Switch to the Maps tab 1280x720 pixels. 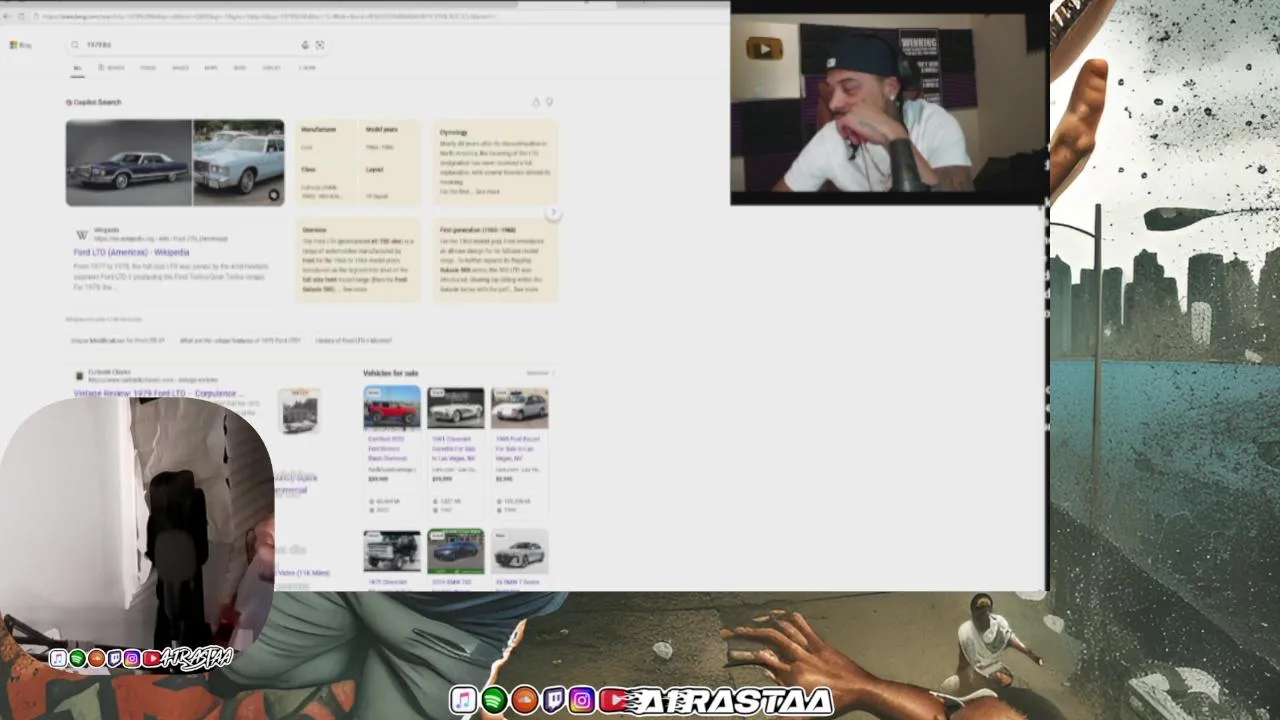point(211,68)
